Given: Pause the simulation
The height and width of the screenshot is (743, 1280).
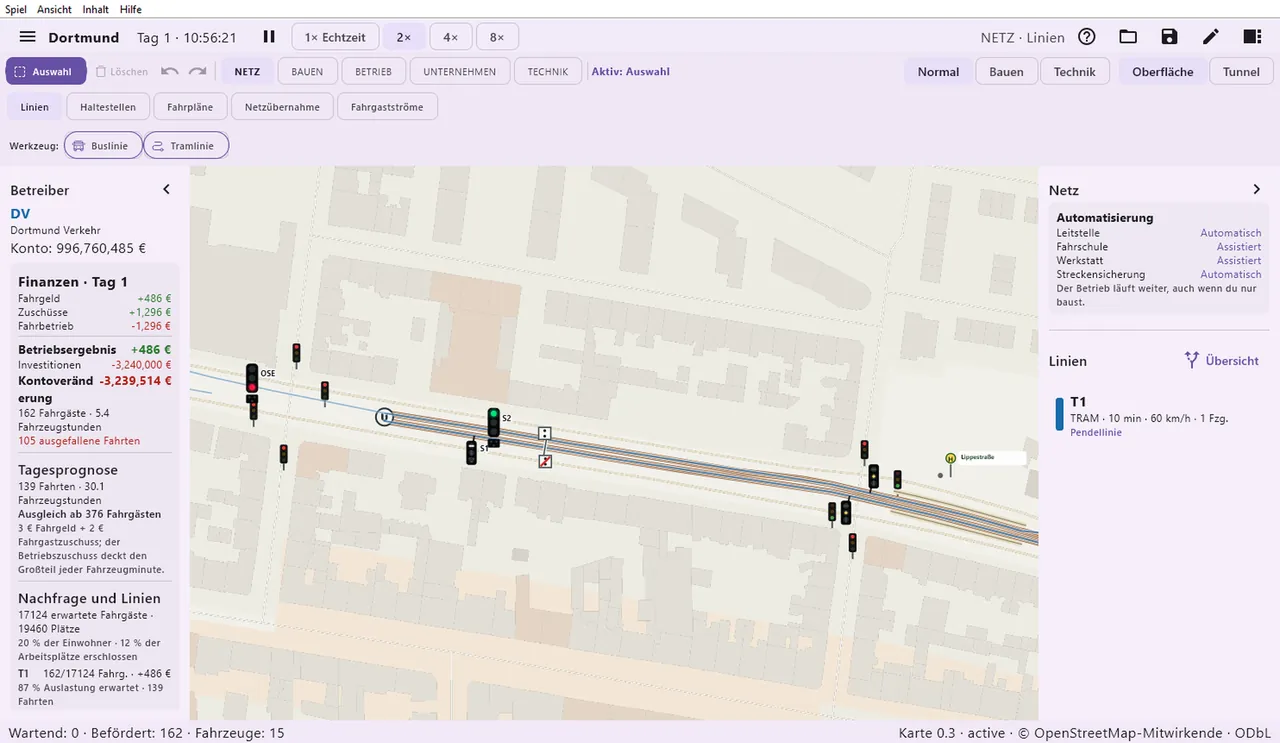Looking at the screenshot, I should pyautogui.click(x=269, y=37).
